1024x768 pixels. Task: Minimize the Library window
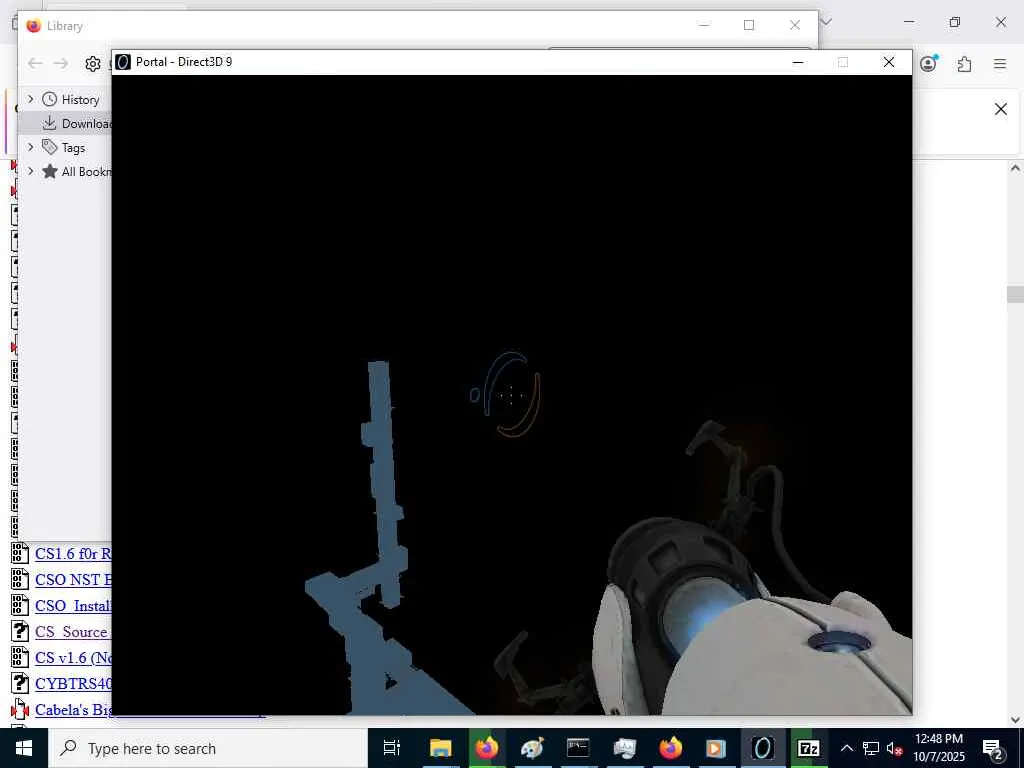click(704, 25)
